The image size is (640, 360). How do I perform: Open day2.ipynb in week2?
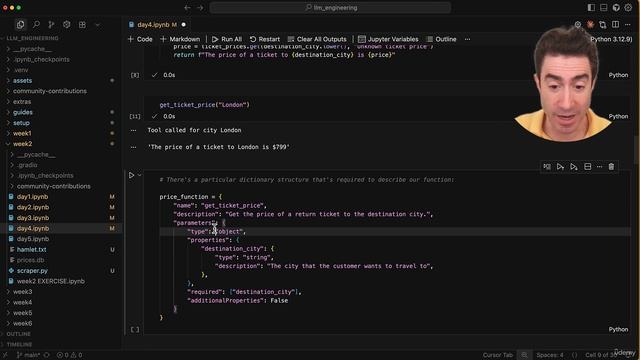33,207
